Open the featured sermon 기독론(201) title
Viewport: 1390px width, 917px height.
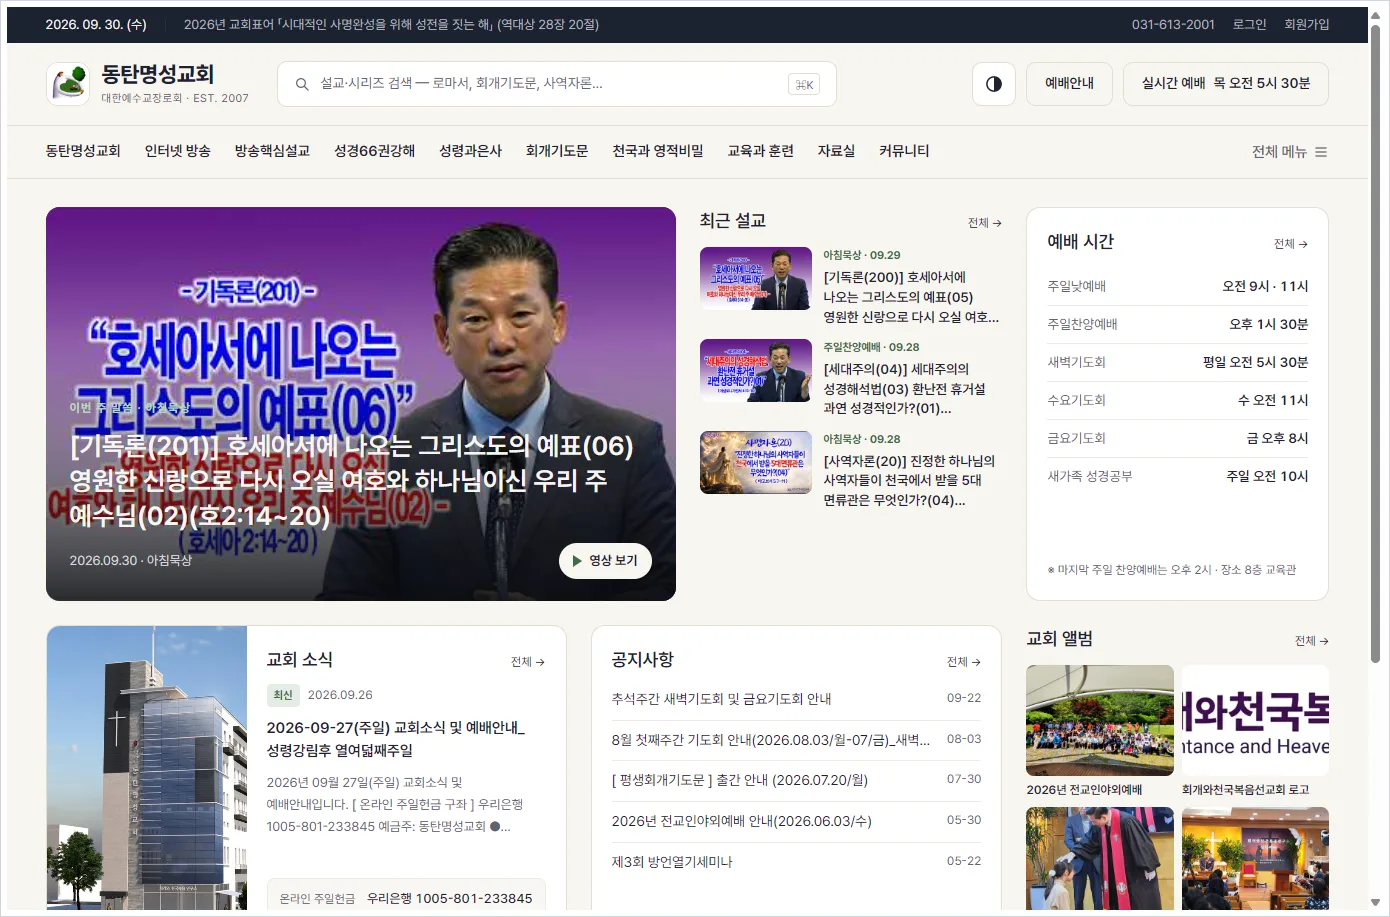(x=351, y=481)
